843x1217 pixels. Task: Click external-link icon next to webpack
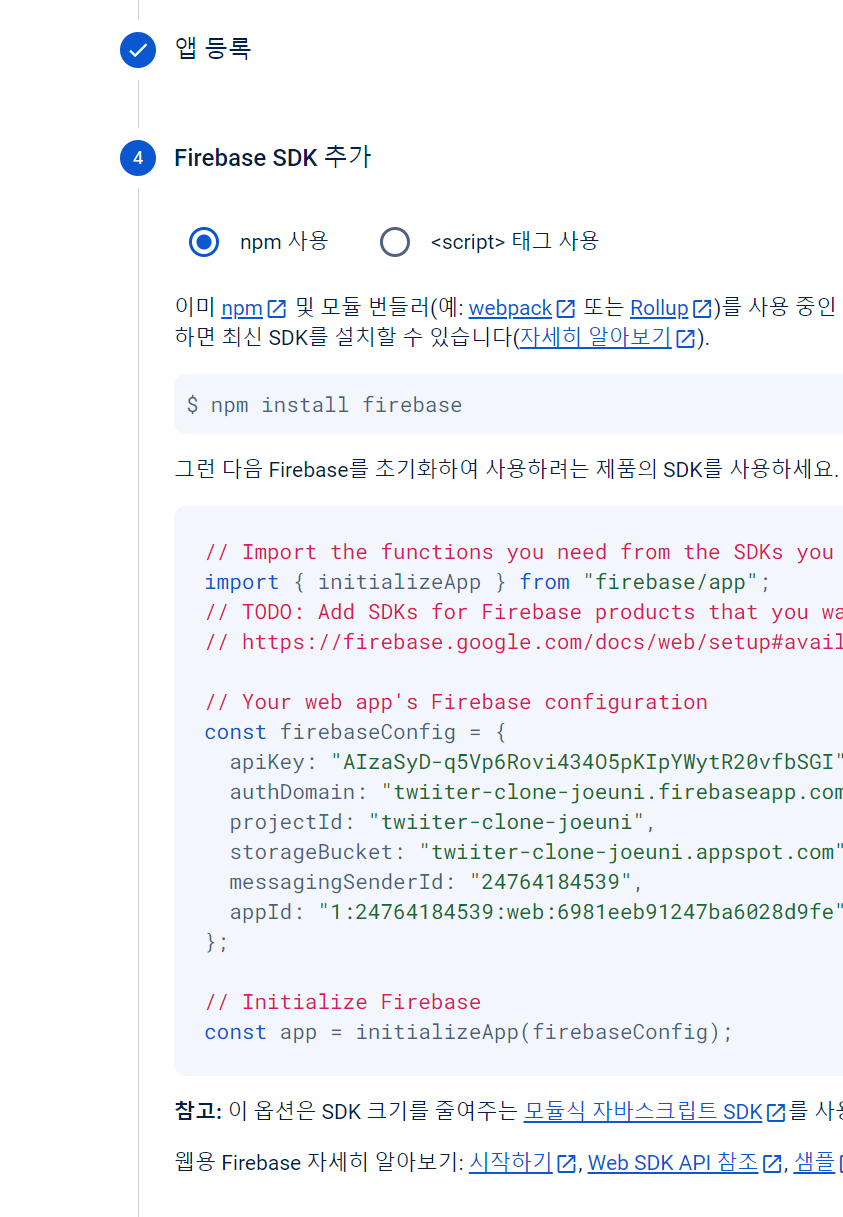point(566,308)
